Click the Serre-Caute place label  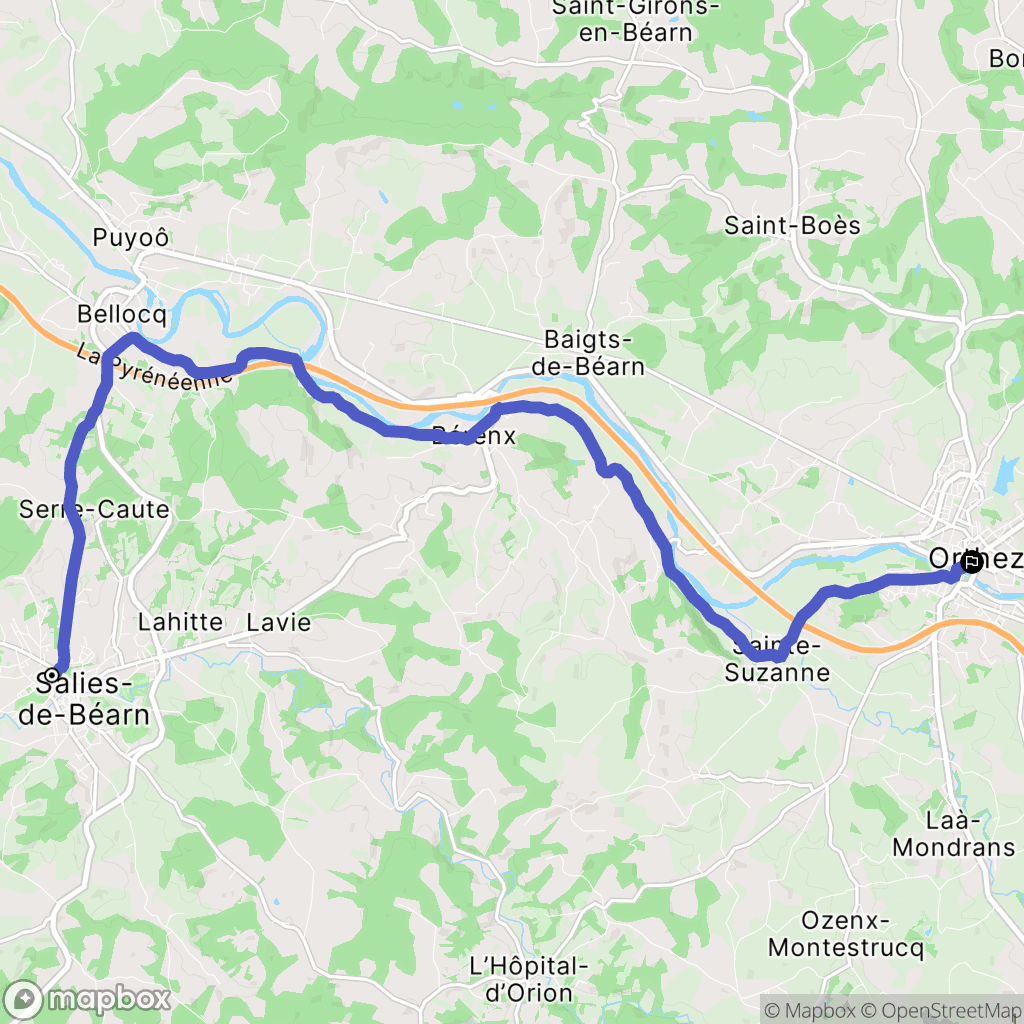(94, 509)
